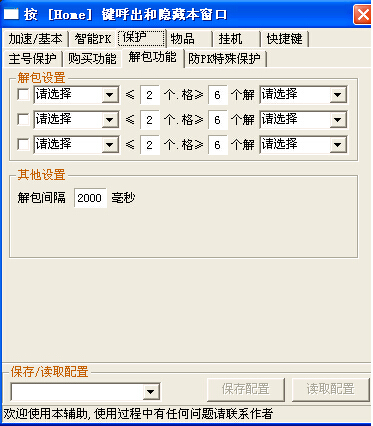This screenshot has height=426, width=373.
Task: Click the 保存配置 button
Action: click(246, 389)
